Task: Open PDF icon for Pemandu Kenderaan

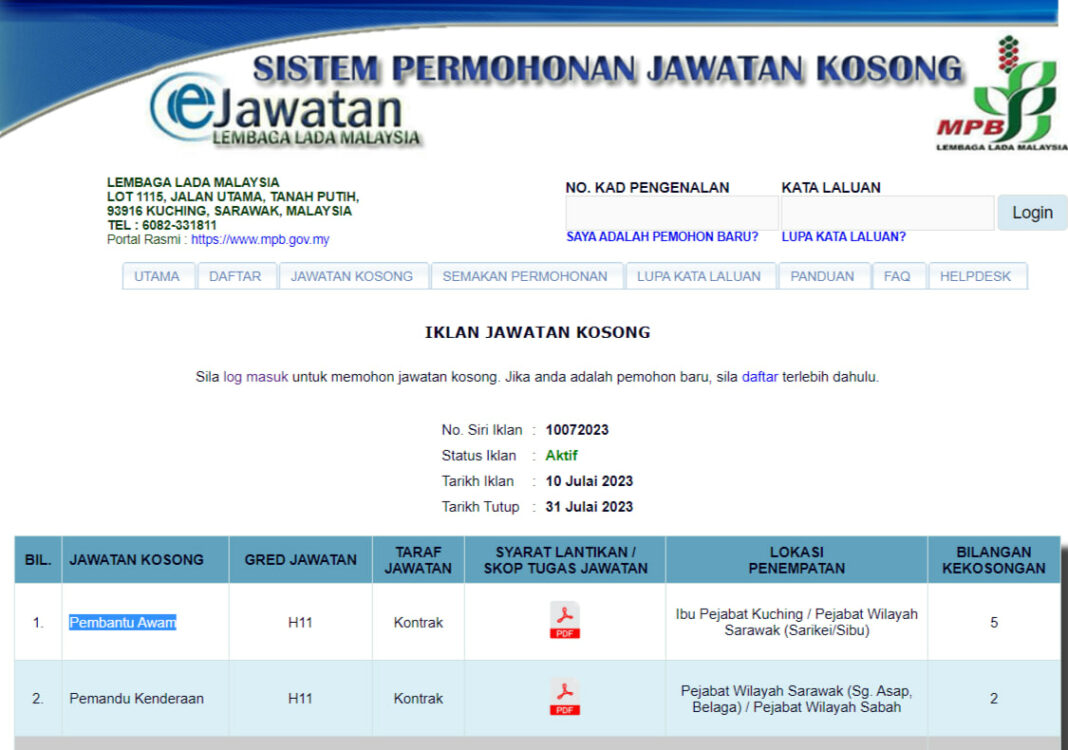Action: (x=565, y=697)
